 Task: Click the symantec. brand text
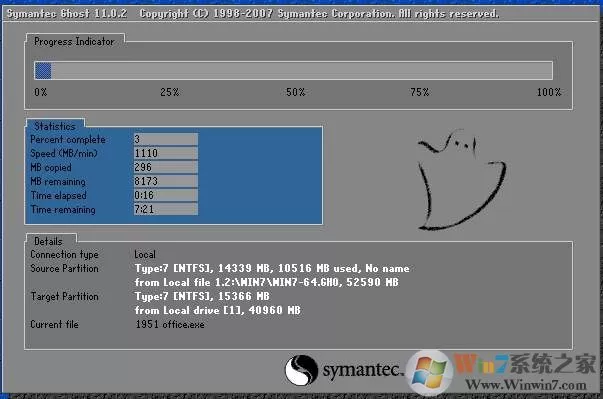point(363,370)
